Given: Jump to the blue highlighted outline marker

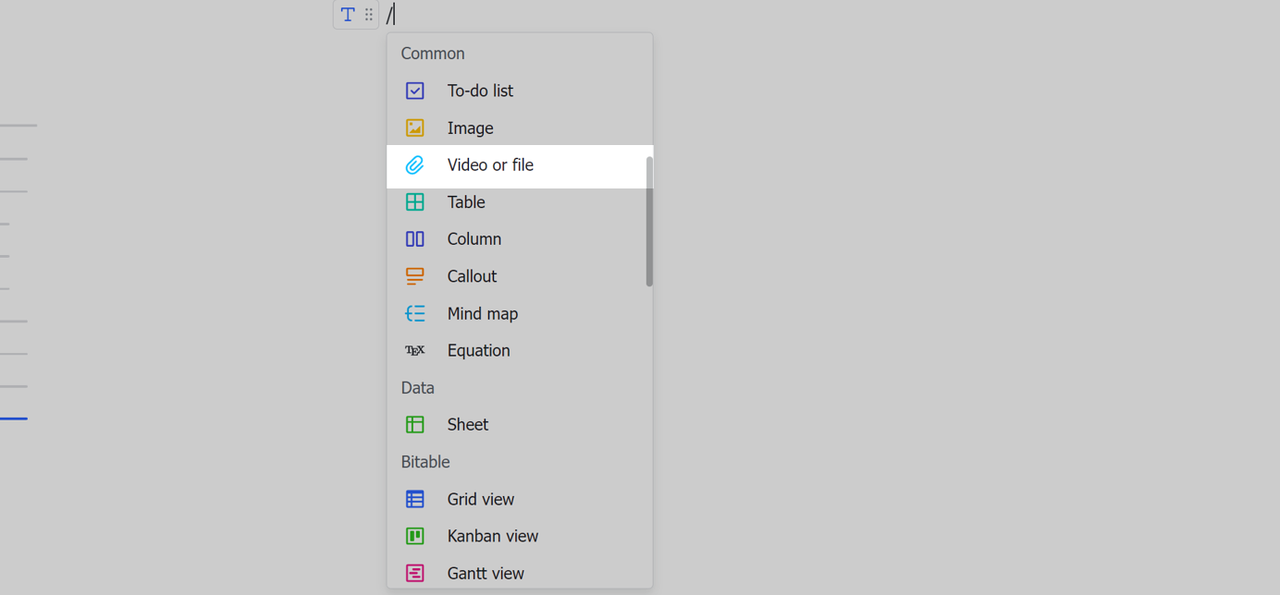Looking at the screenshot, I should click(x=13, y=418).
